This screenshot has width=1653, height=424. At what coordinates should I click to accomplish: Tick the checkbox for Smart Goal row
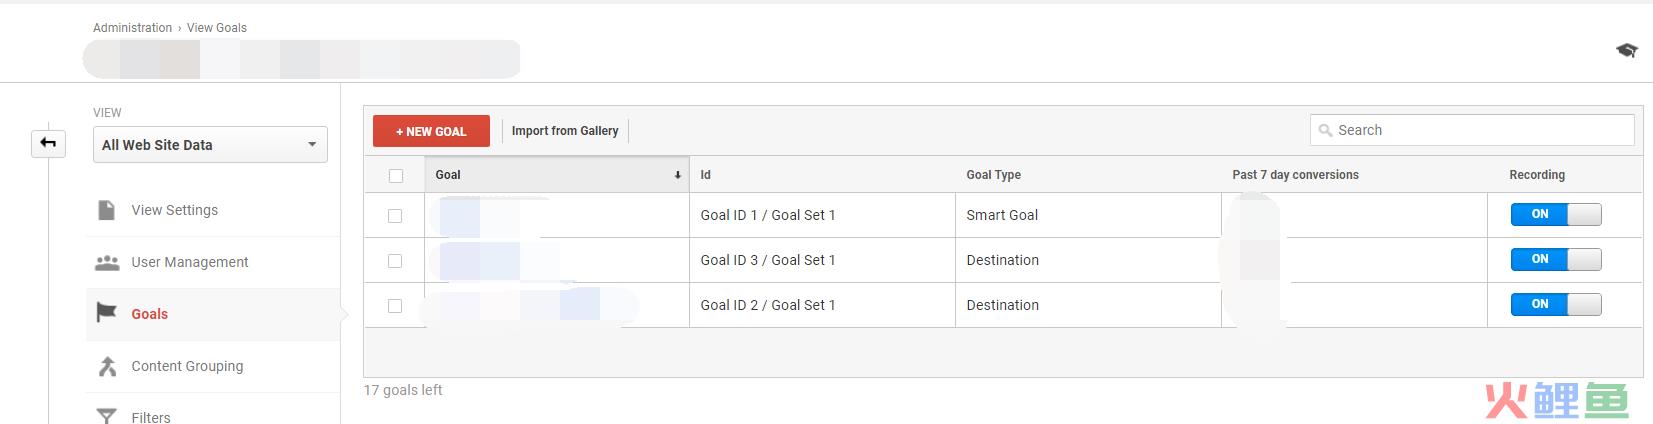tap(395, 215)
